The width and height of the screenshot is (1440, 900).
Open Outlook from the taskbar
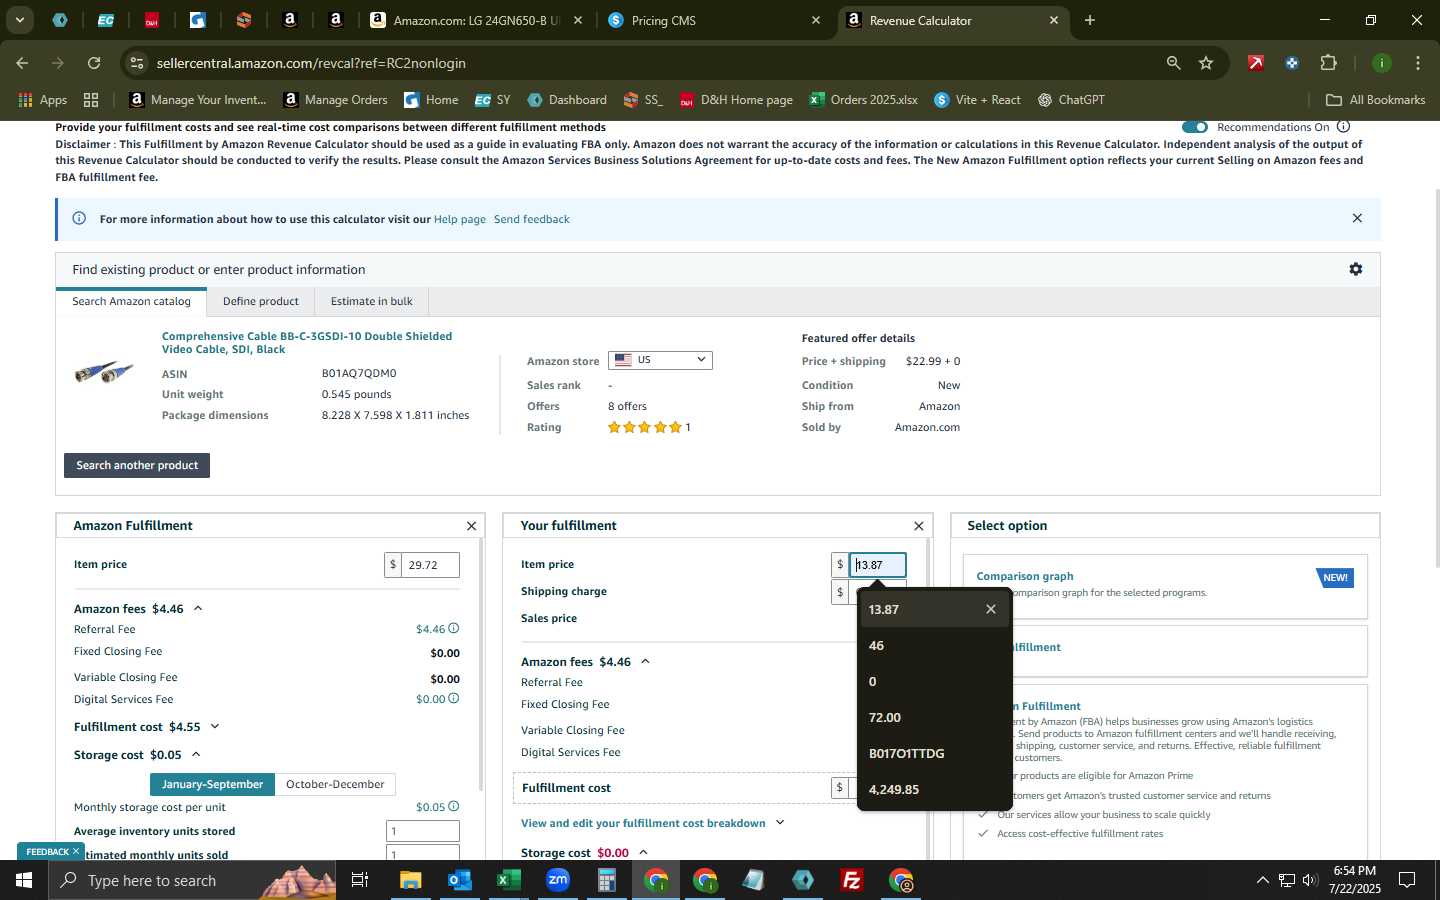[459, 880]
